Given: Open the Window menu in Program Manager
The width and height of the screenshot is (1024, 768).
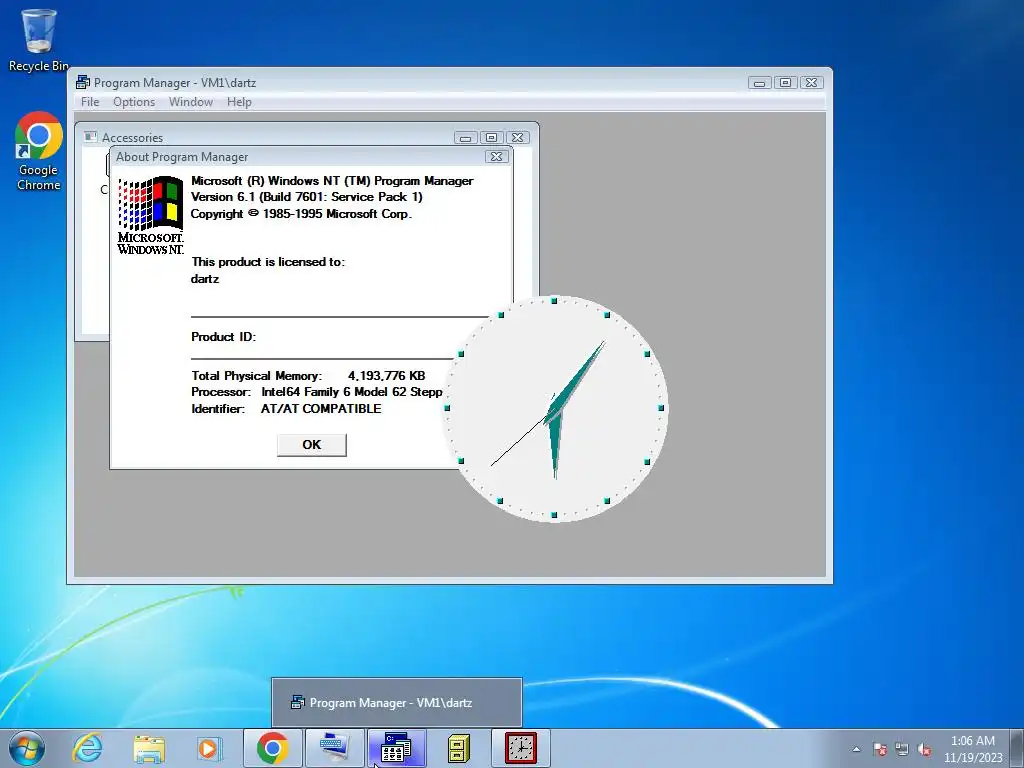Looking at the screenshot, I should [191, 102].
